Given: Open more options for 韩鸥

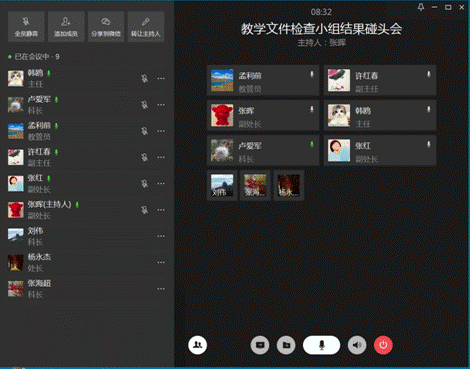Looking at the screenshot, I should (x=161, y=78).
